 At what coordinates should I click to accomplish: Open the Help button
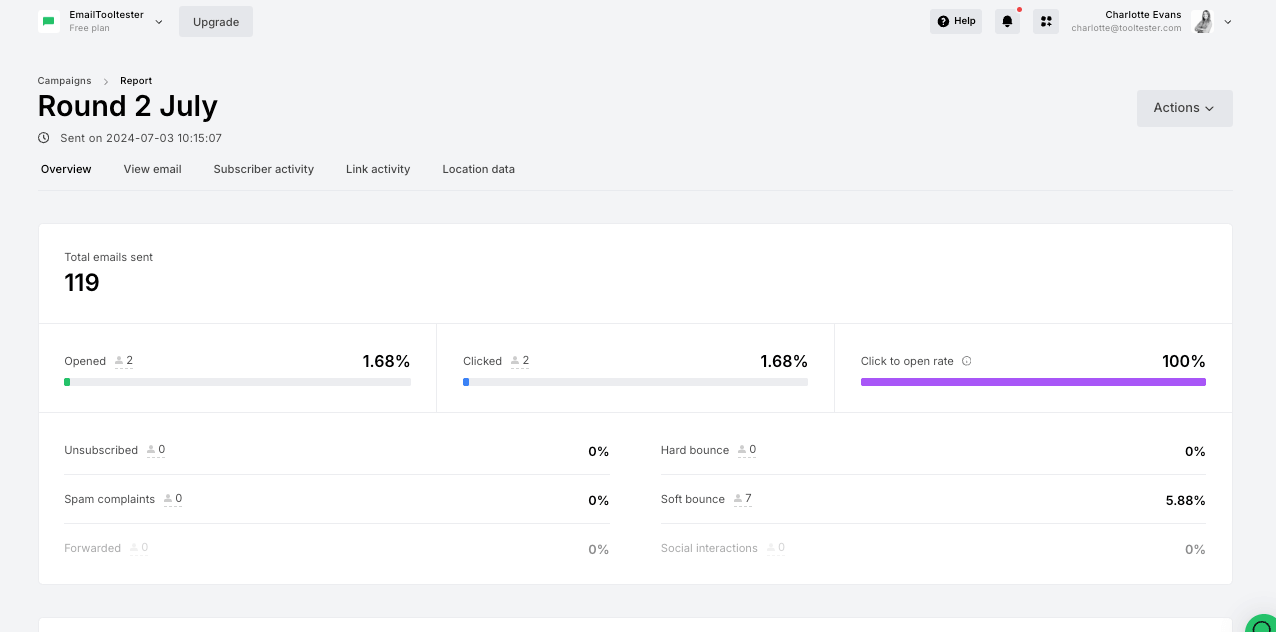956,21
